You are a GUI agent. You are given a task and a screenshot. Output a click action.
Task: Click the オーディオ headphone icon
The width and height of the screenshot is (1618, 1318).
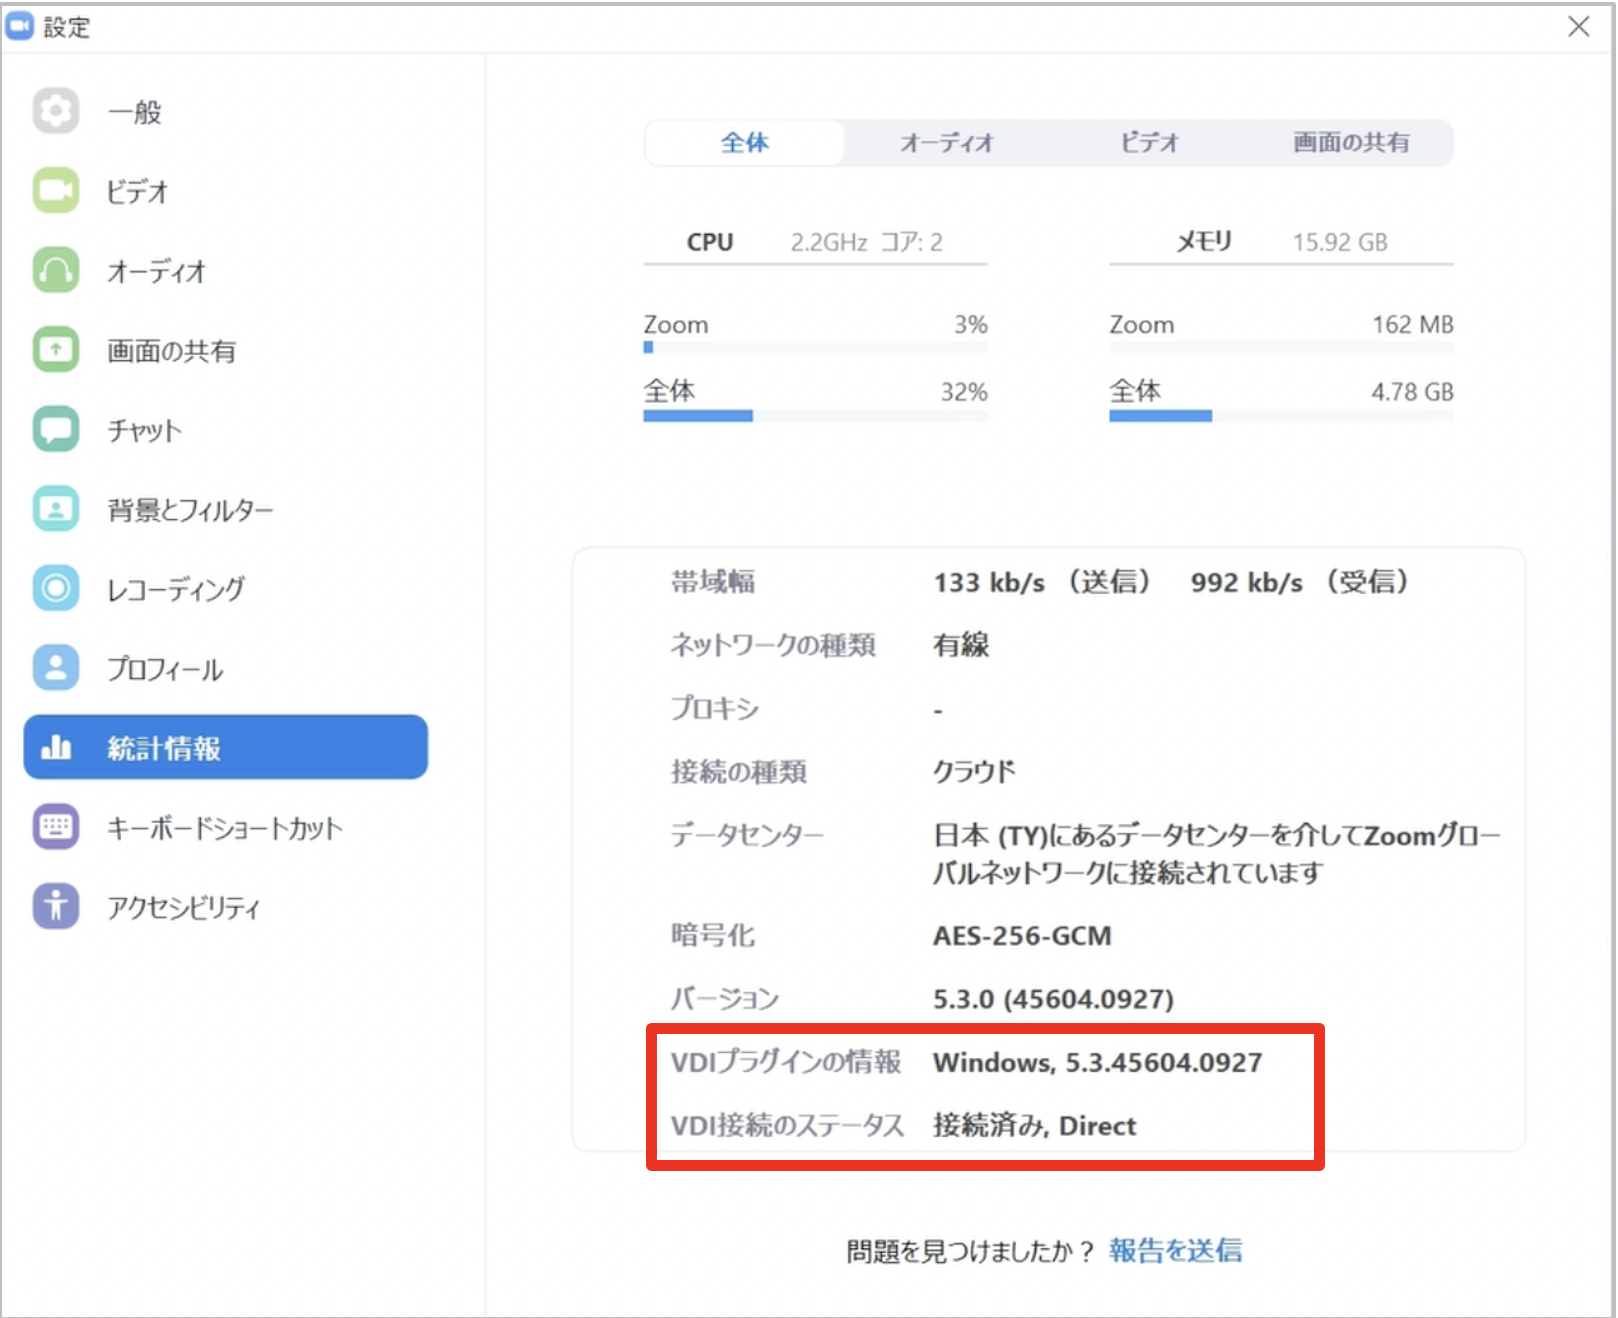point(56,270)
